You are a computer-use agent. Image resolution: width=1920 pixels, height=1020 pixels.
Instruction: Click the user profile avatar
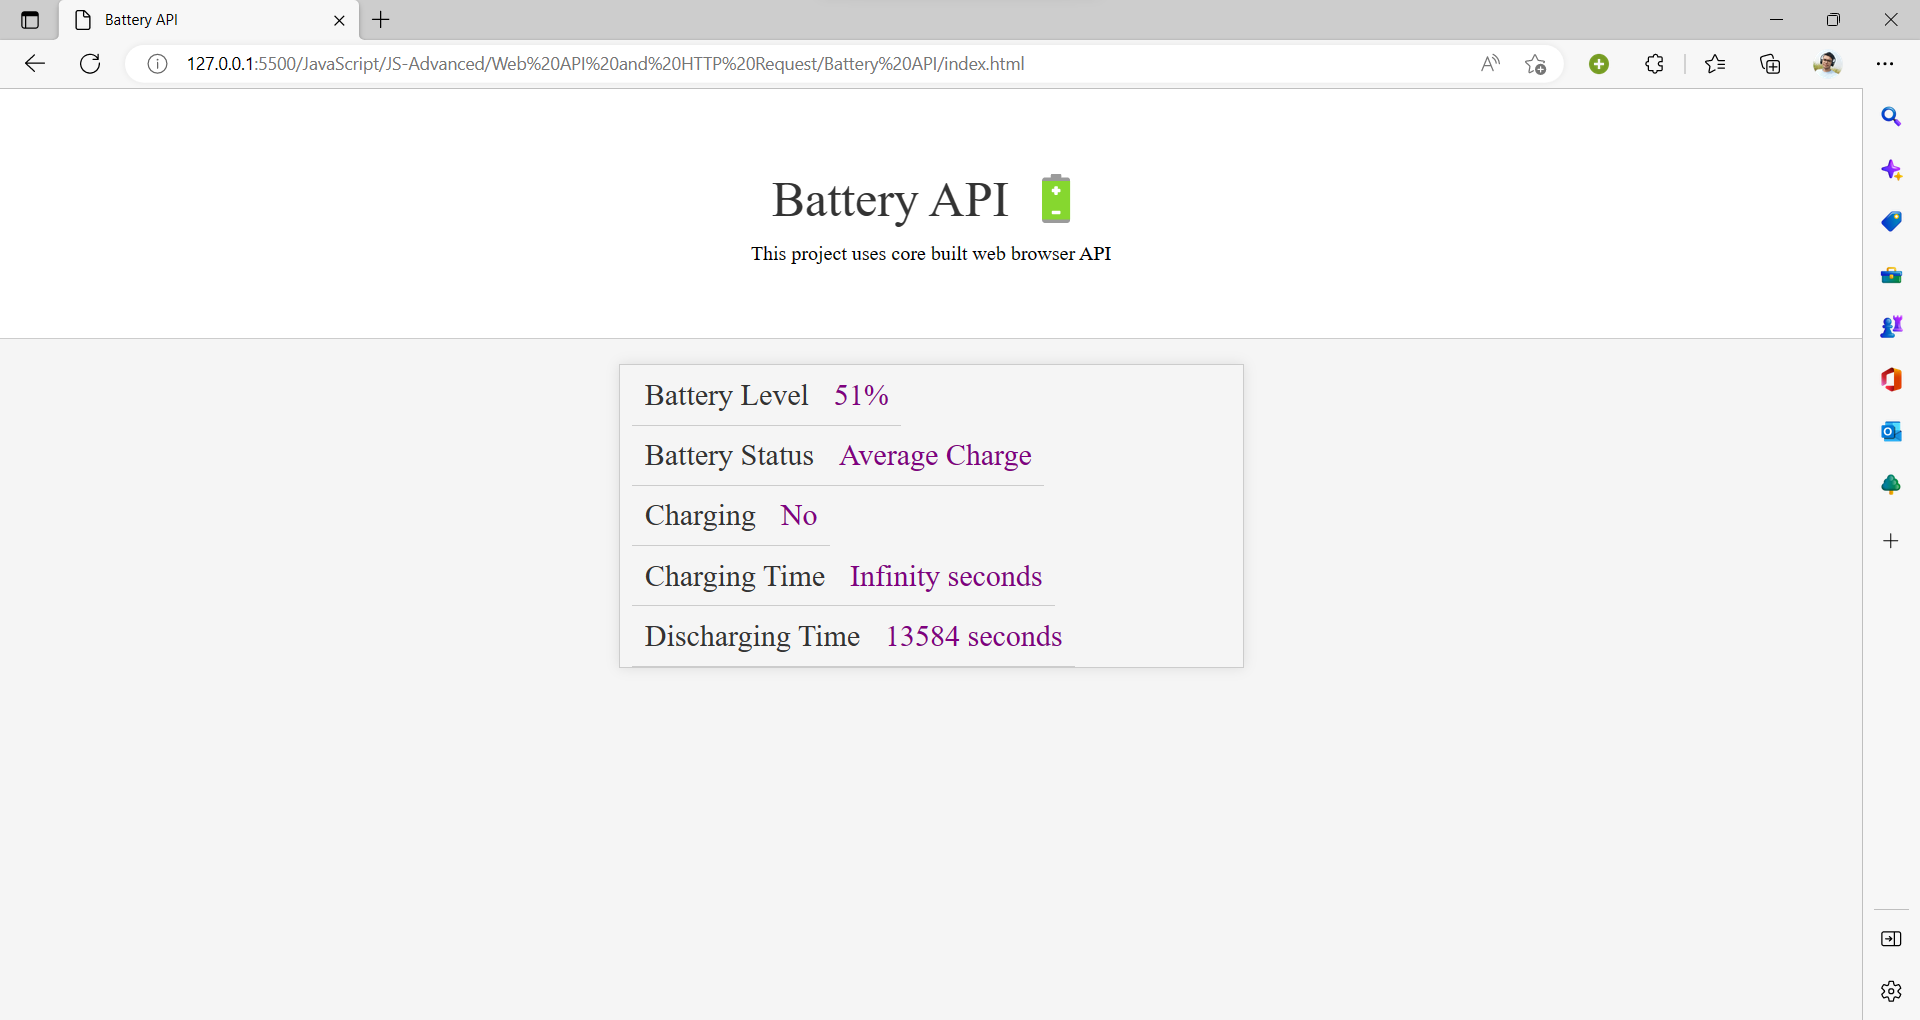tap(1826, 64)
